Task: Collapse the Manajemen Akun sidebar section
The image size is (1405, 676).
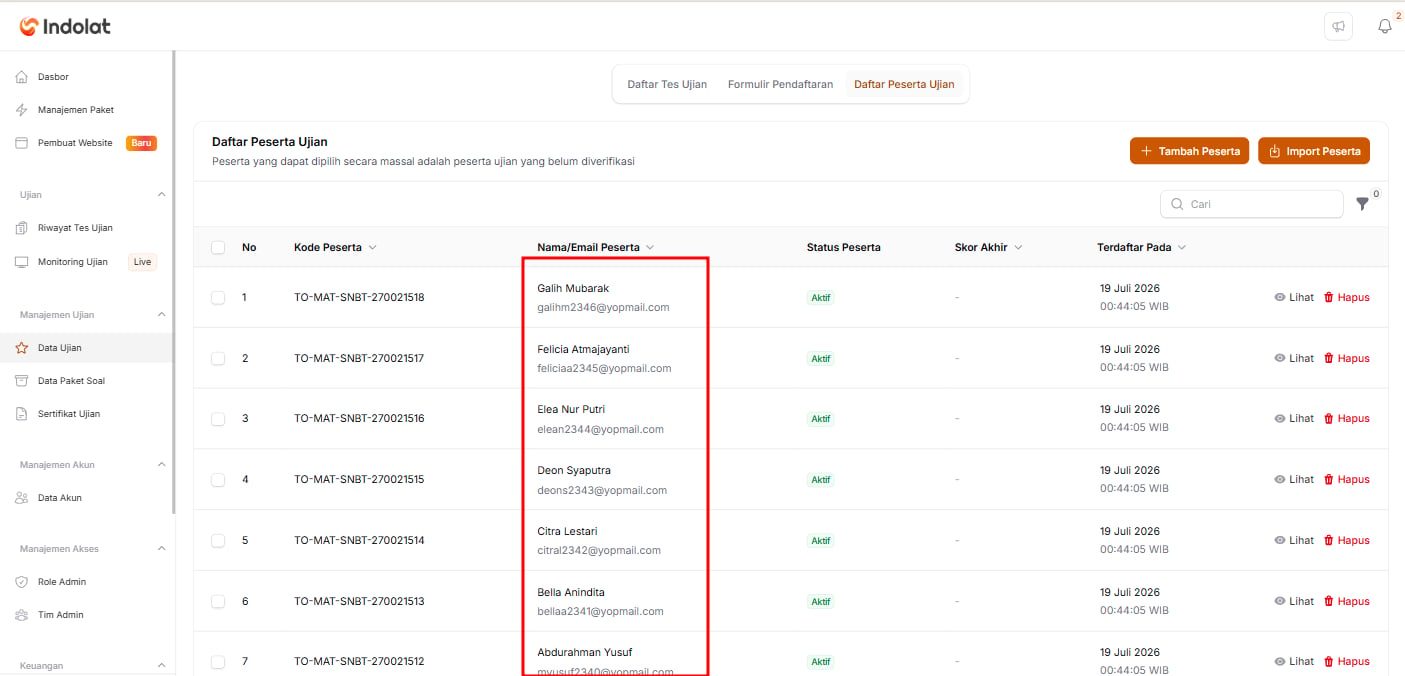Action: [162, 465]
